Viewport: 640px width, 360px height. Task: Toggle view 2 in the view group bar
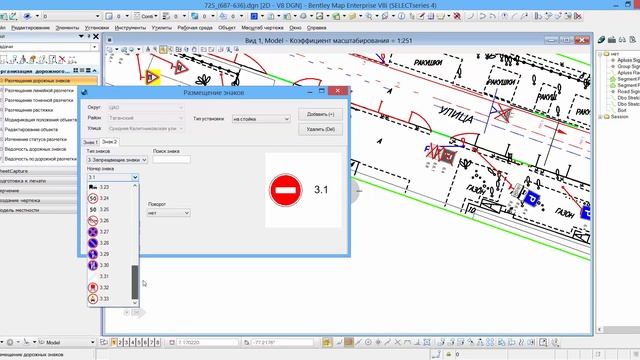120,342
